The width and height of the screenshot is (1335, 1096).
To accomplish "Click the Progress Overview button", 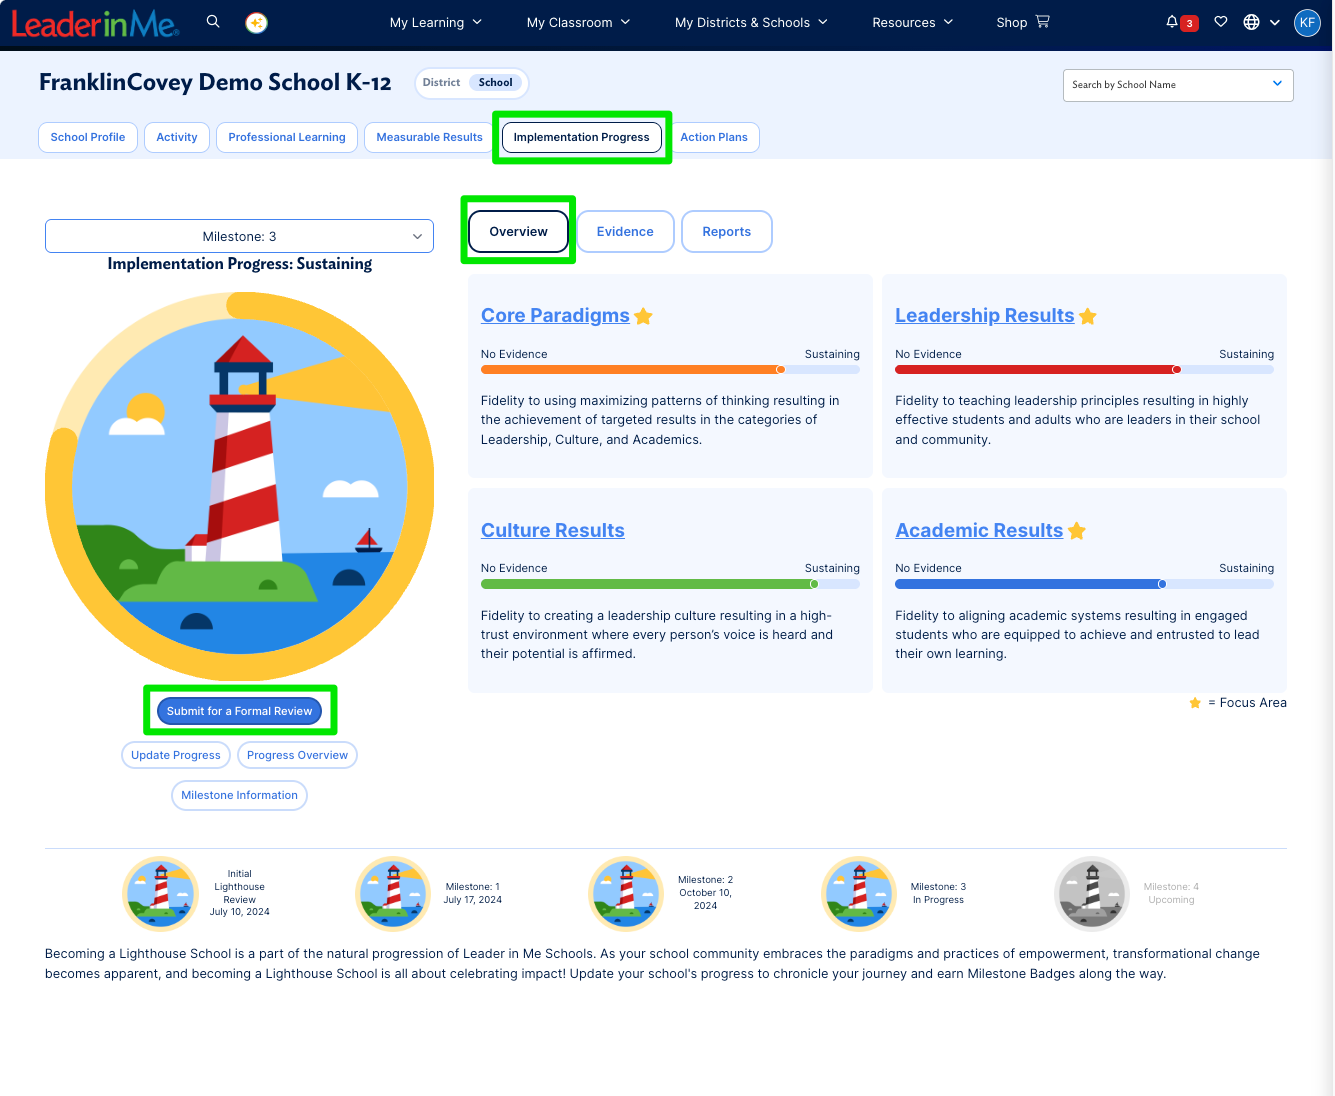I will [x=298, y=755].
